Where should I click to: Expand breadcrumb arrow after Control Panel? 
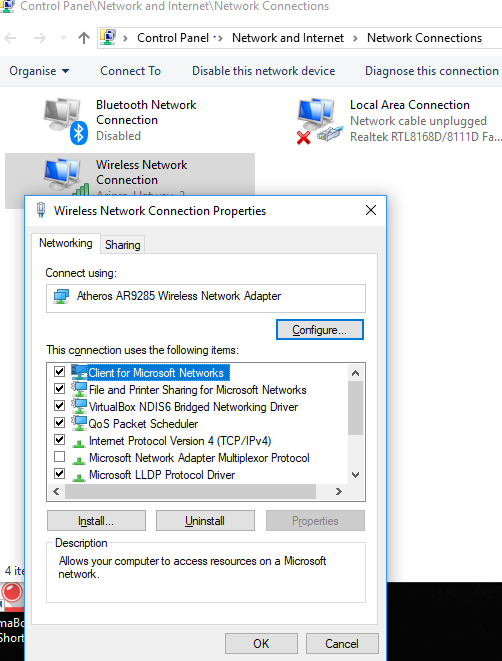pos(220,38)
